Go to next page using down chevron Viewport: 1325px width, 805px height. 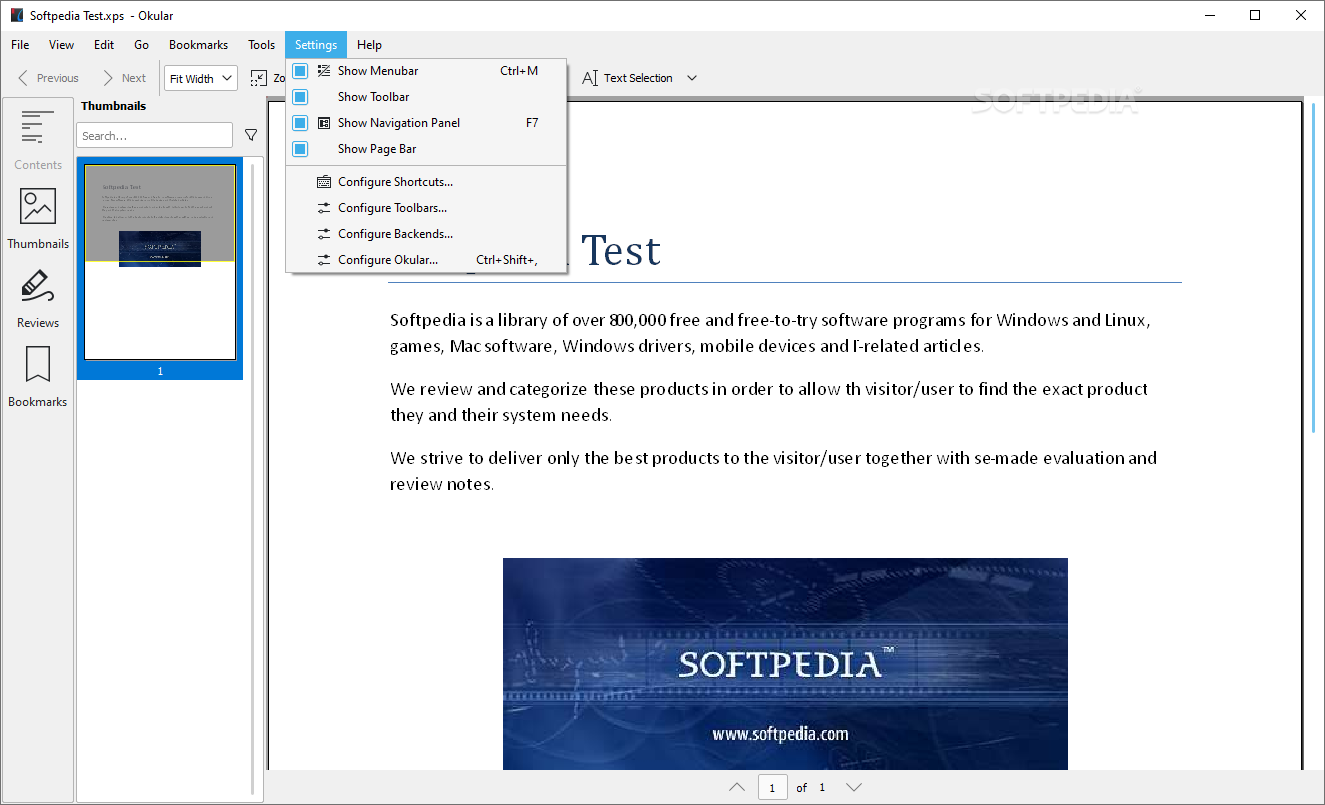click(x=854, y=787)
